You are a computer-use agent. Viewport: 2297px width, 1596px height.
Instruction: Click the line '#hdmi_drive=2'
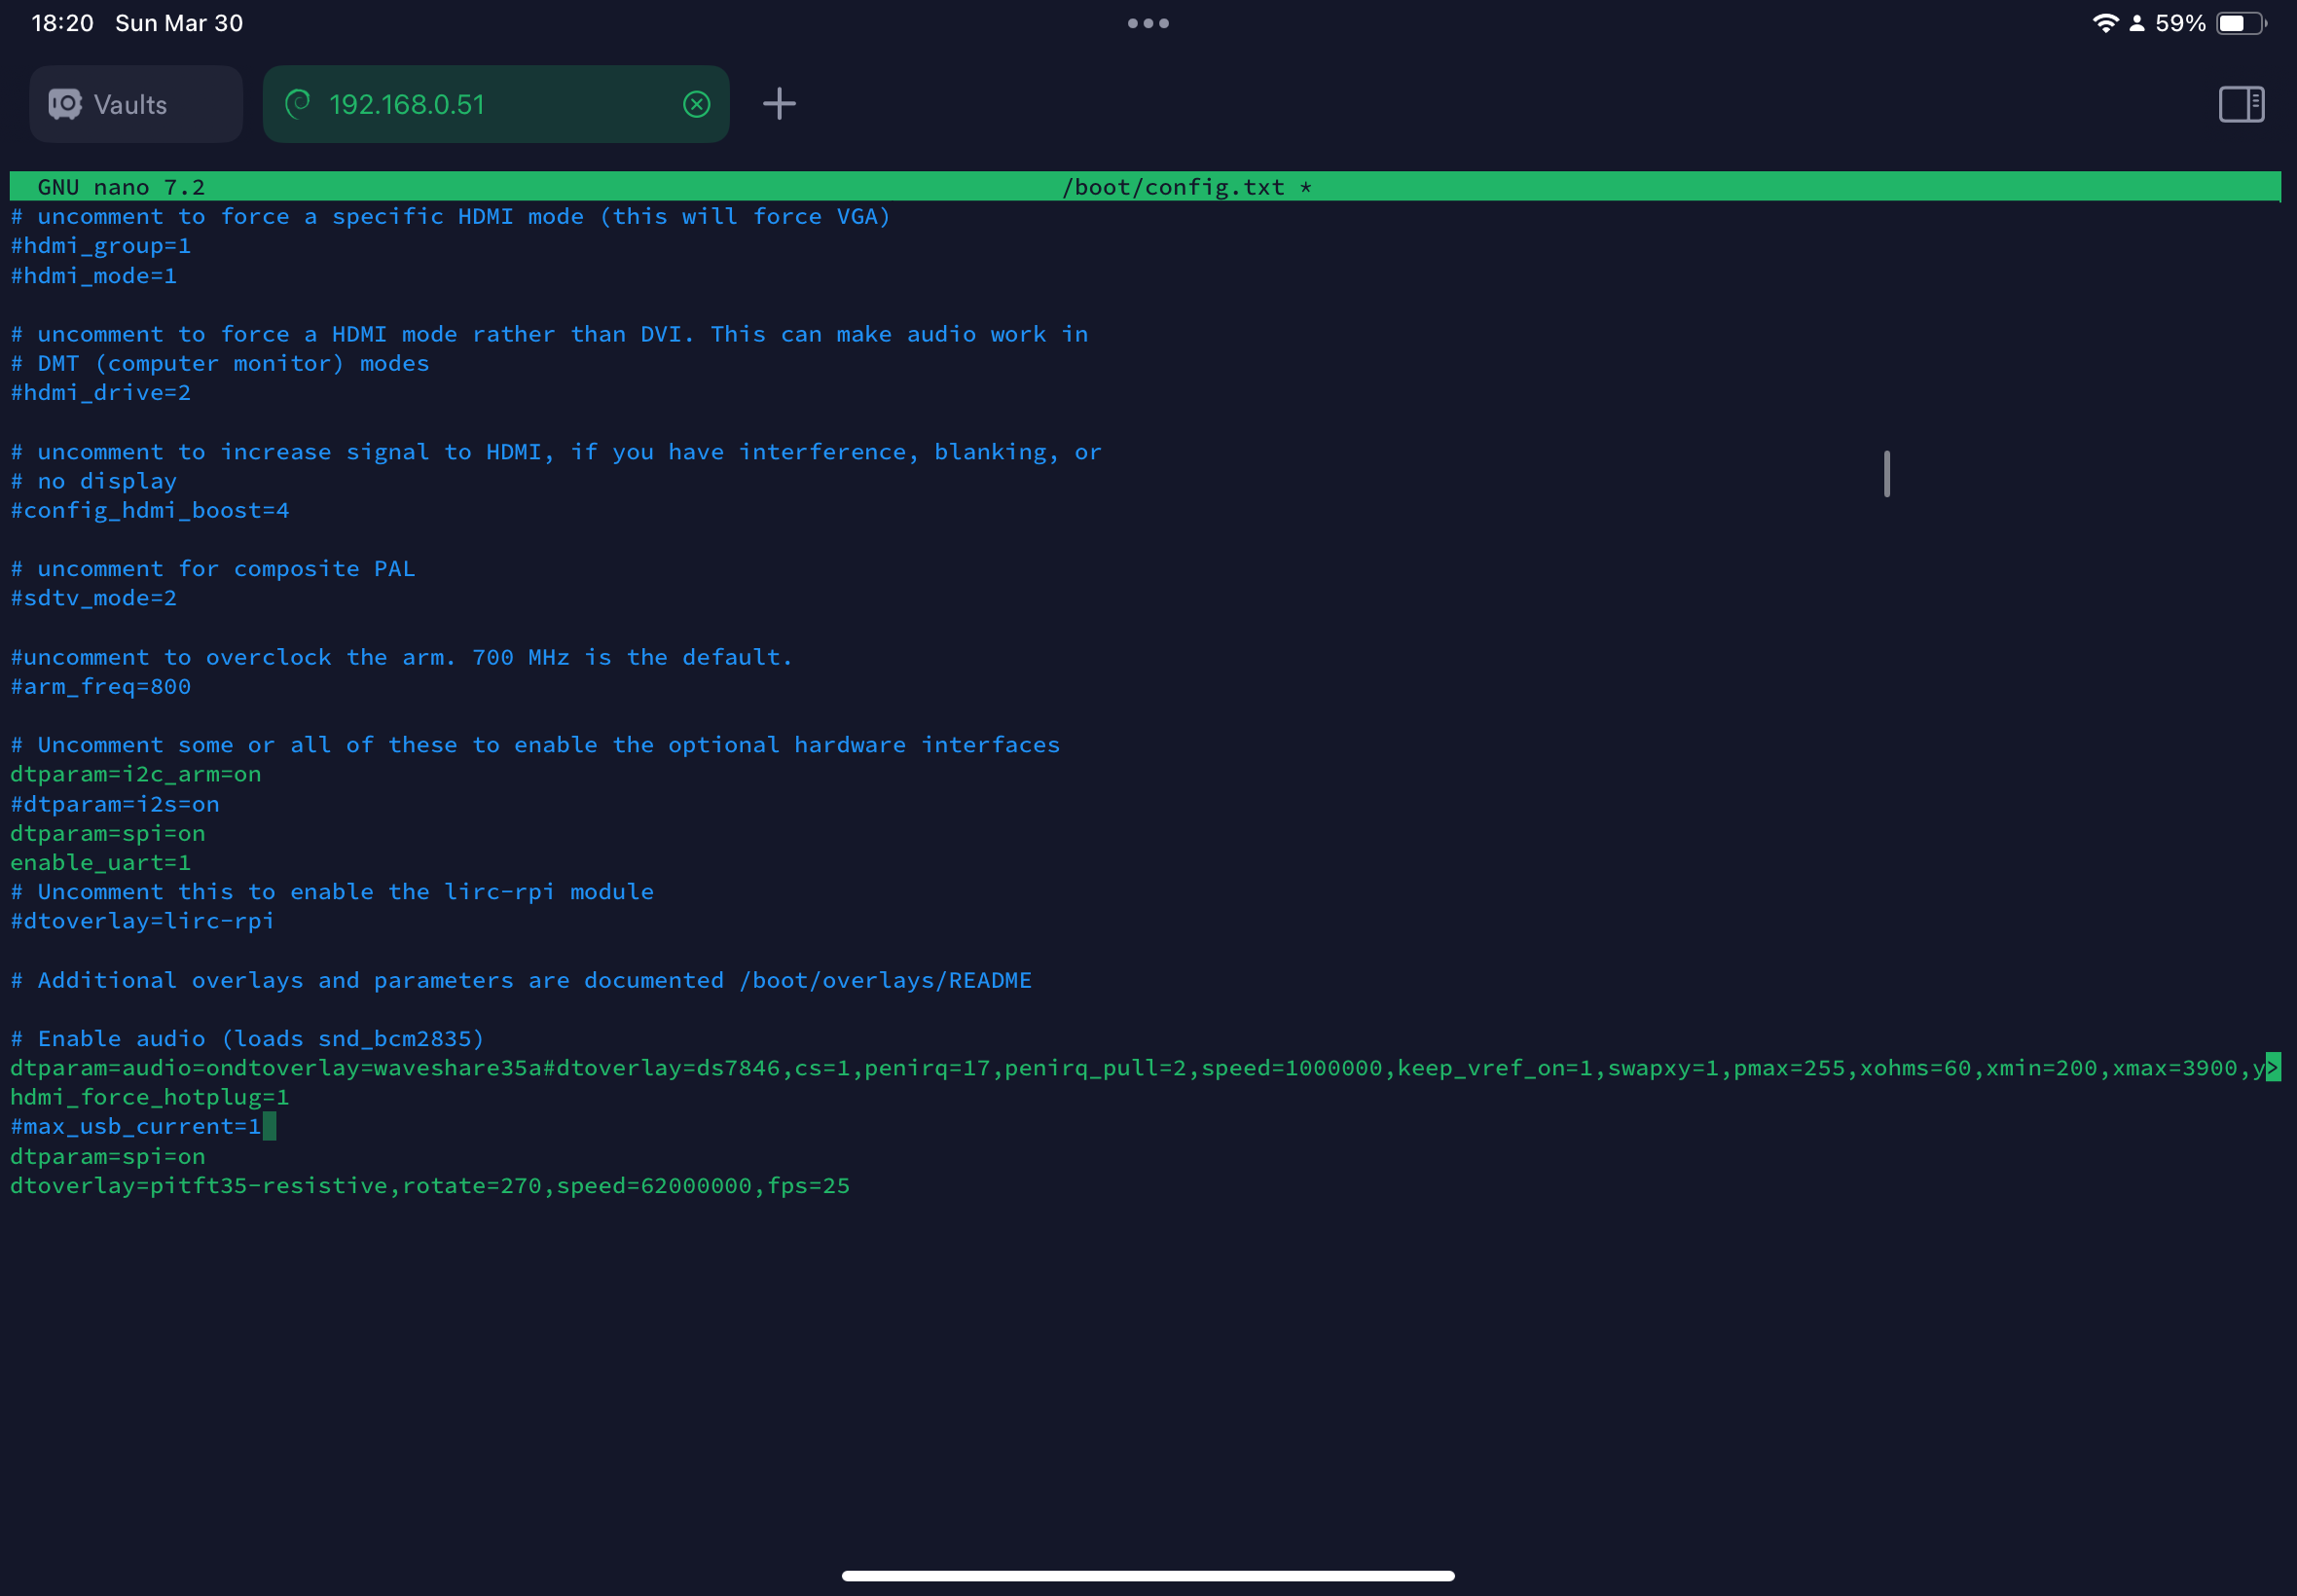click(x=100, y=393)
